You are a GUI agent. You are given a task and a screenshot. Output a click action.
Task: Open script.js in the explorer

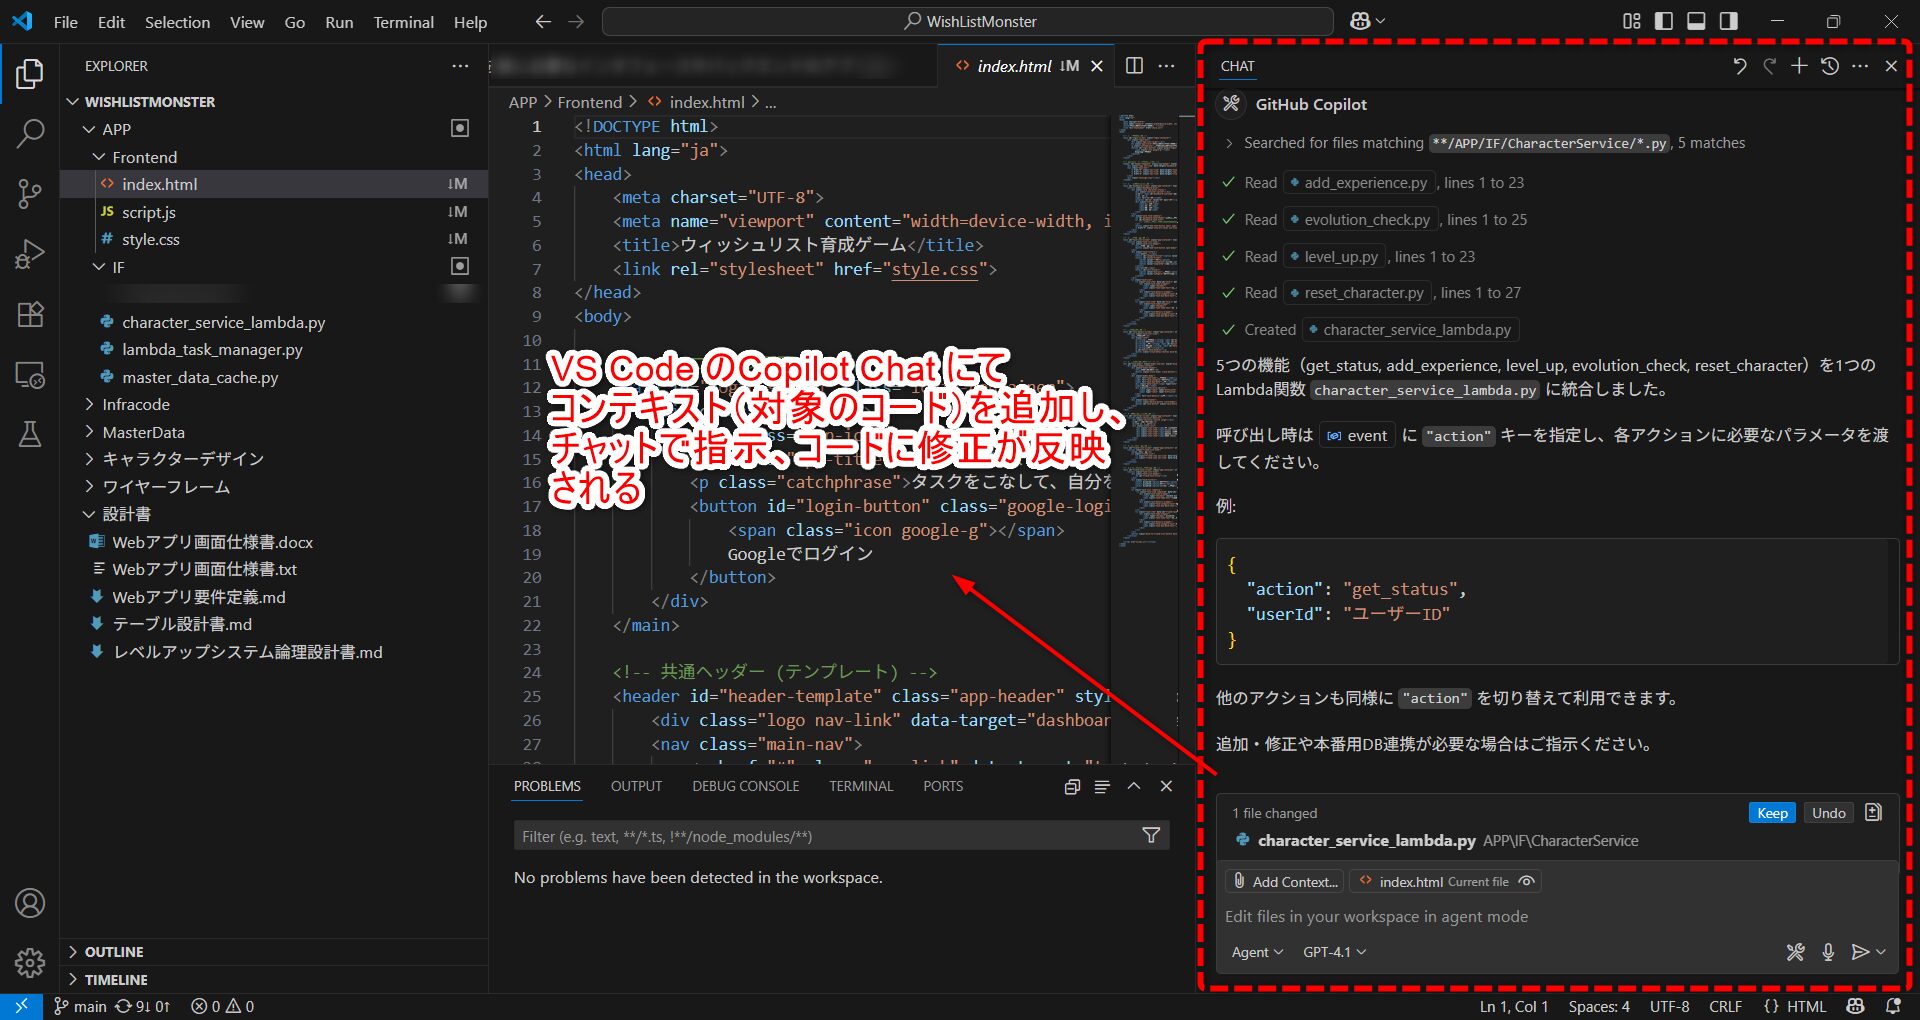coord(148,212)
